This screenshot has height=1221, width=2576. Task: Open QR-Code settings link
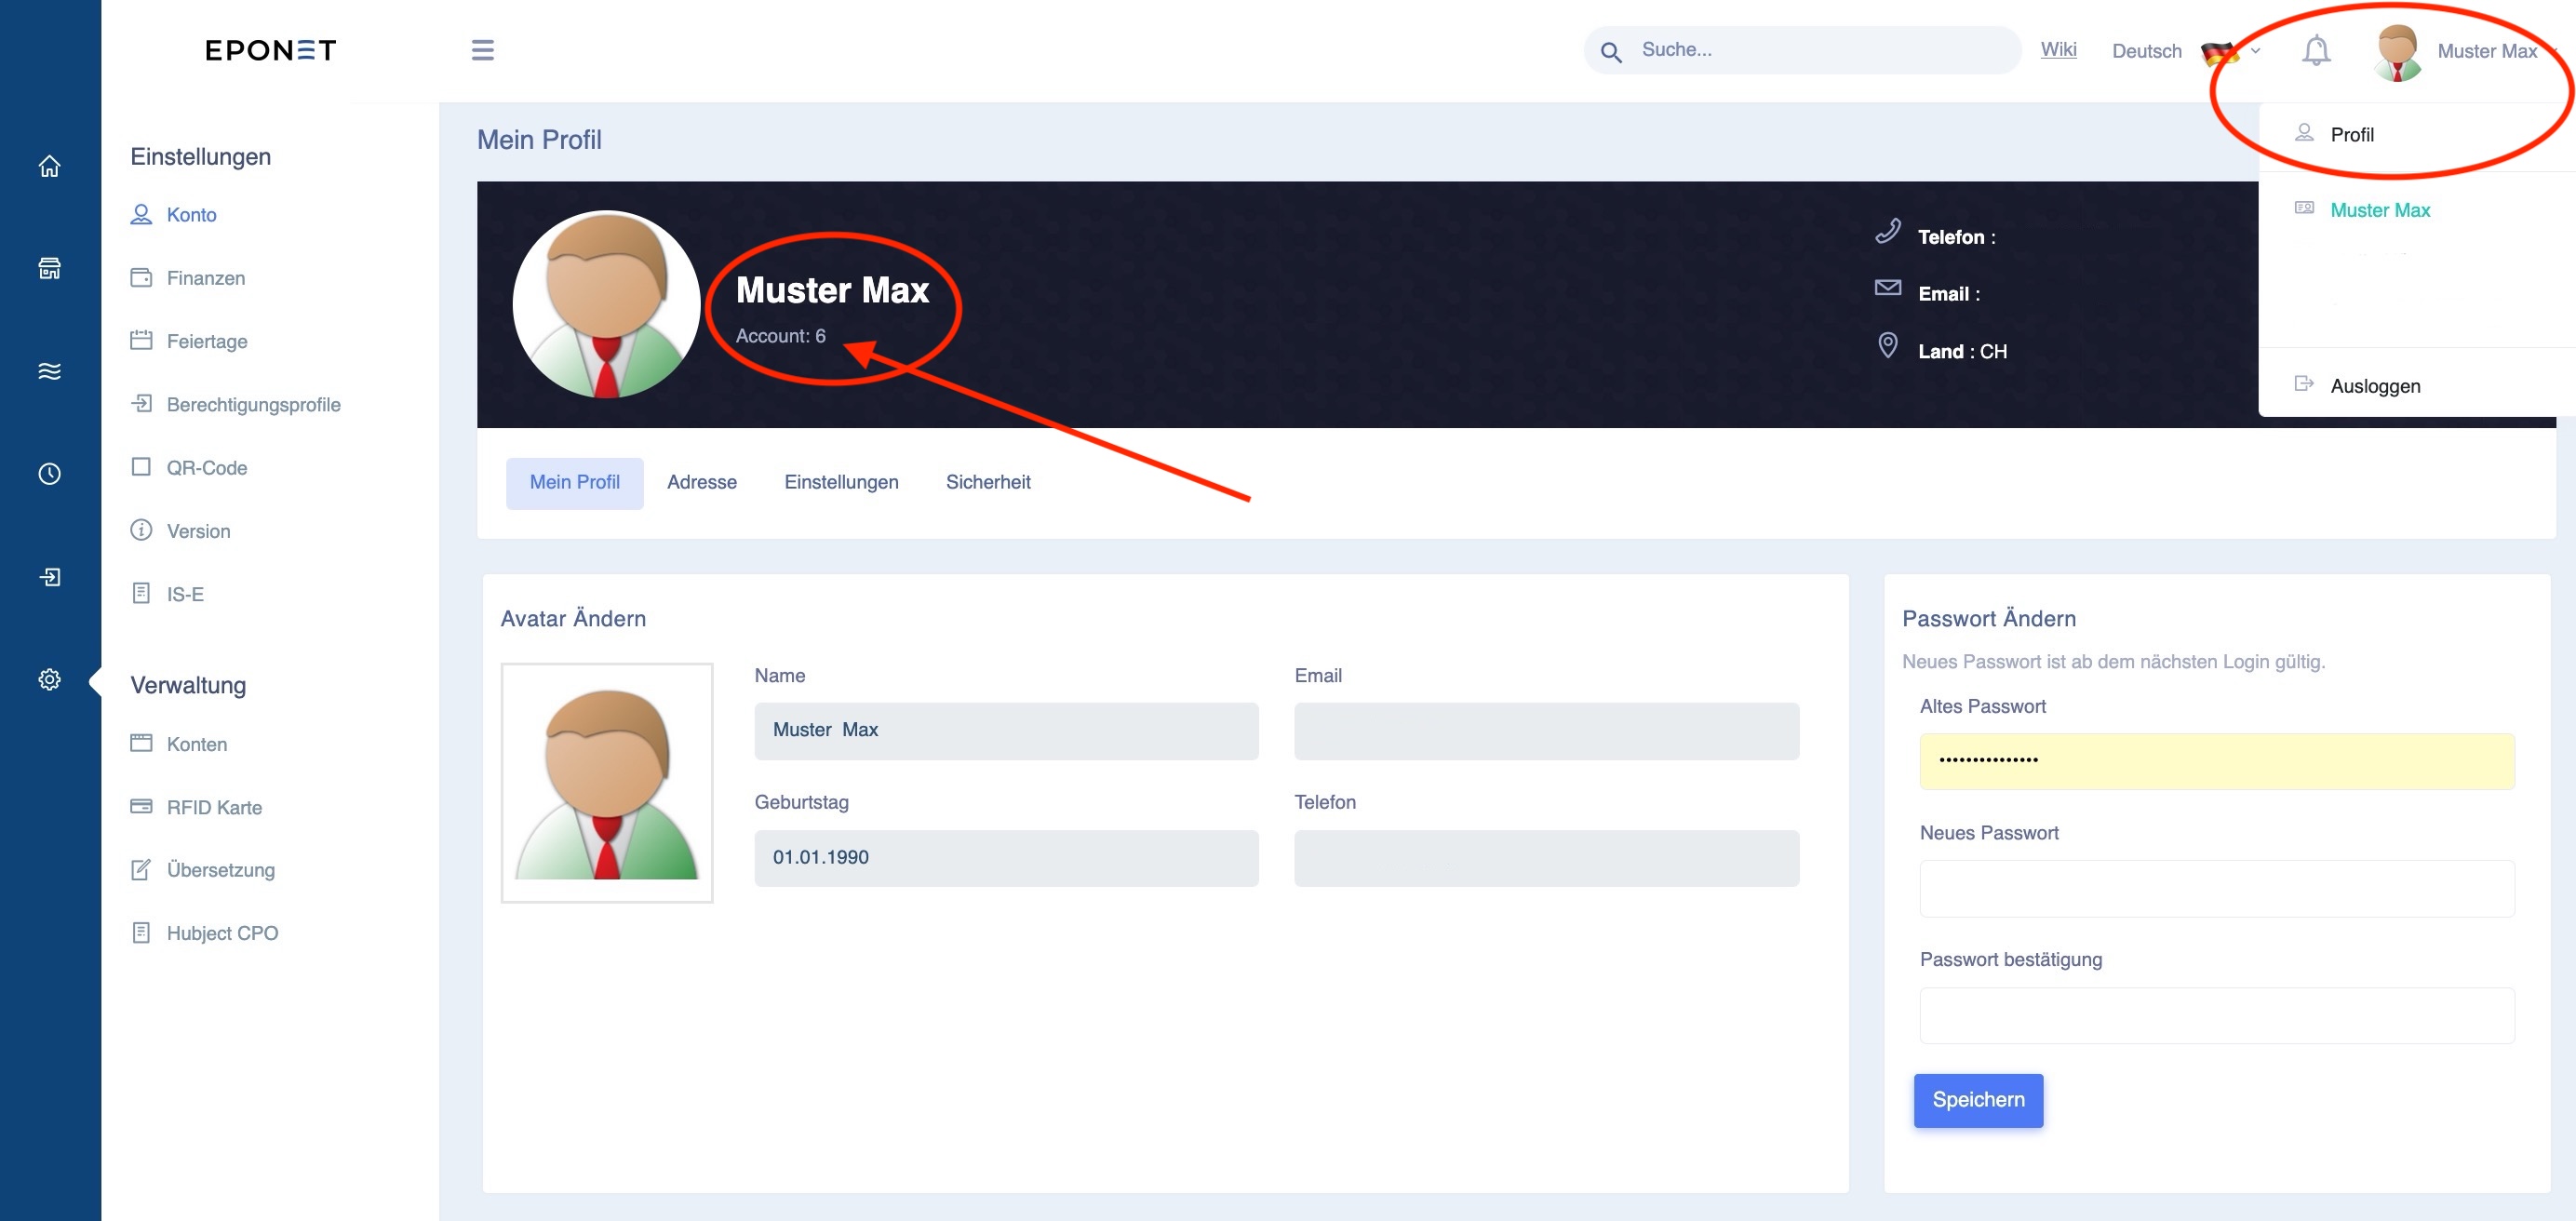pos(206,467)
